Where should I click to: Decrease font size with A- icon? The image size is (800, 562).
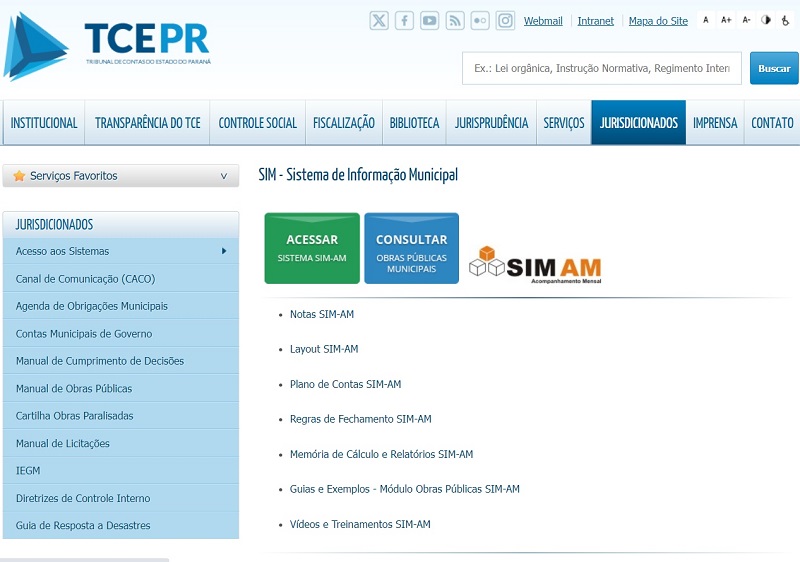(746, 20)
